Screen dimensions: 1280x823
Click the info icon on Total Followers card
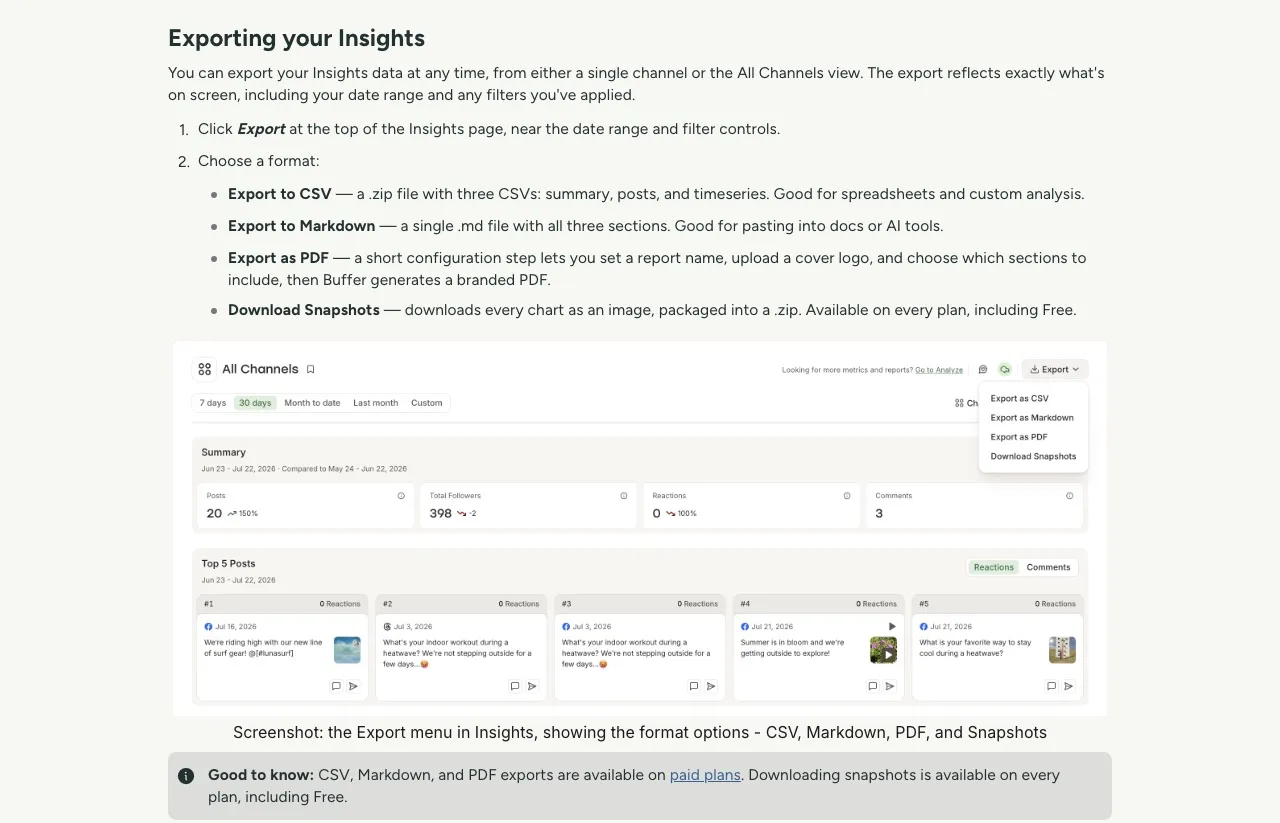click(624, 495)
